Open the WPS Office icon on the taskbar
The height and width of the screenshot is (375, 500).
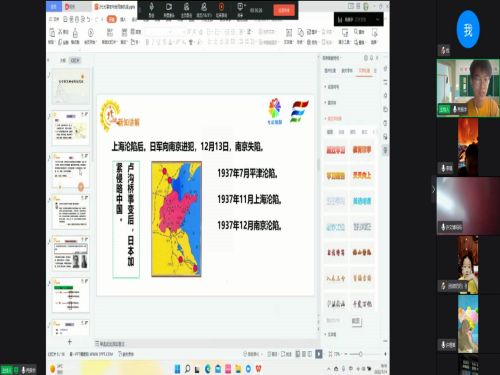tap(259, 369)
